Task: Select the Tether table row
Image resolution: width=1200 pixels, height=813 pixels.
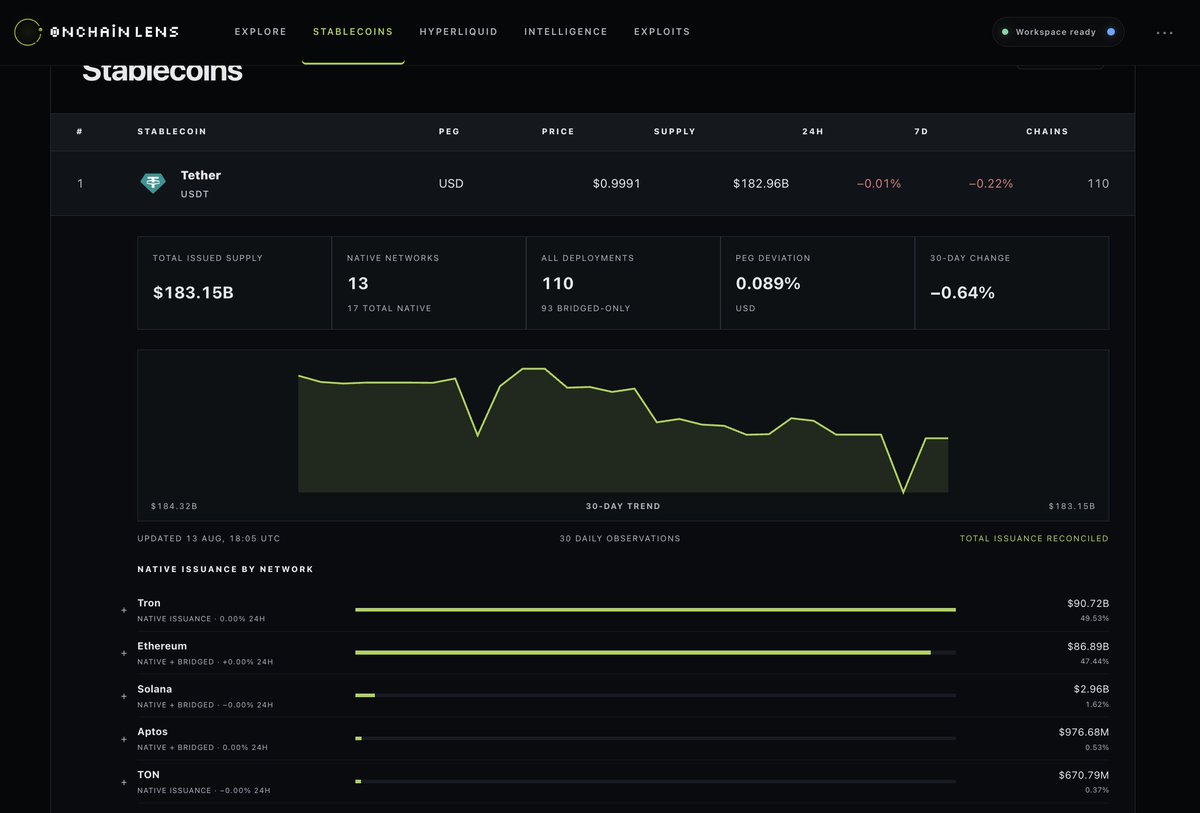Action: click(x=593, y=183)
